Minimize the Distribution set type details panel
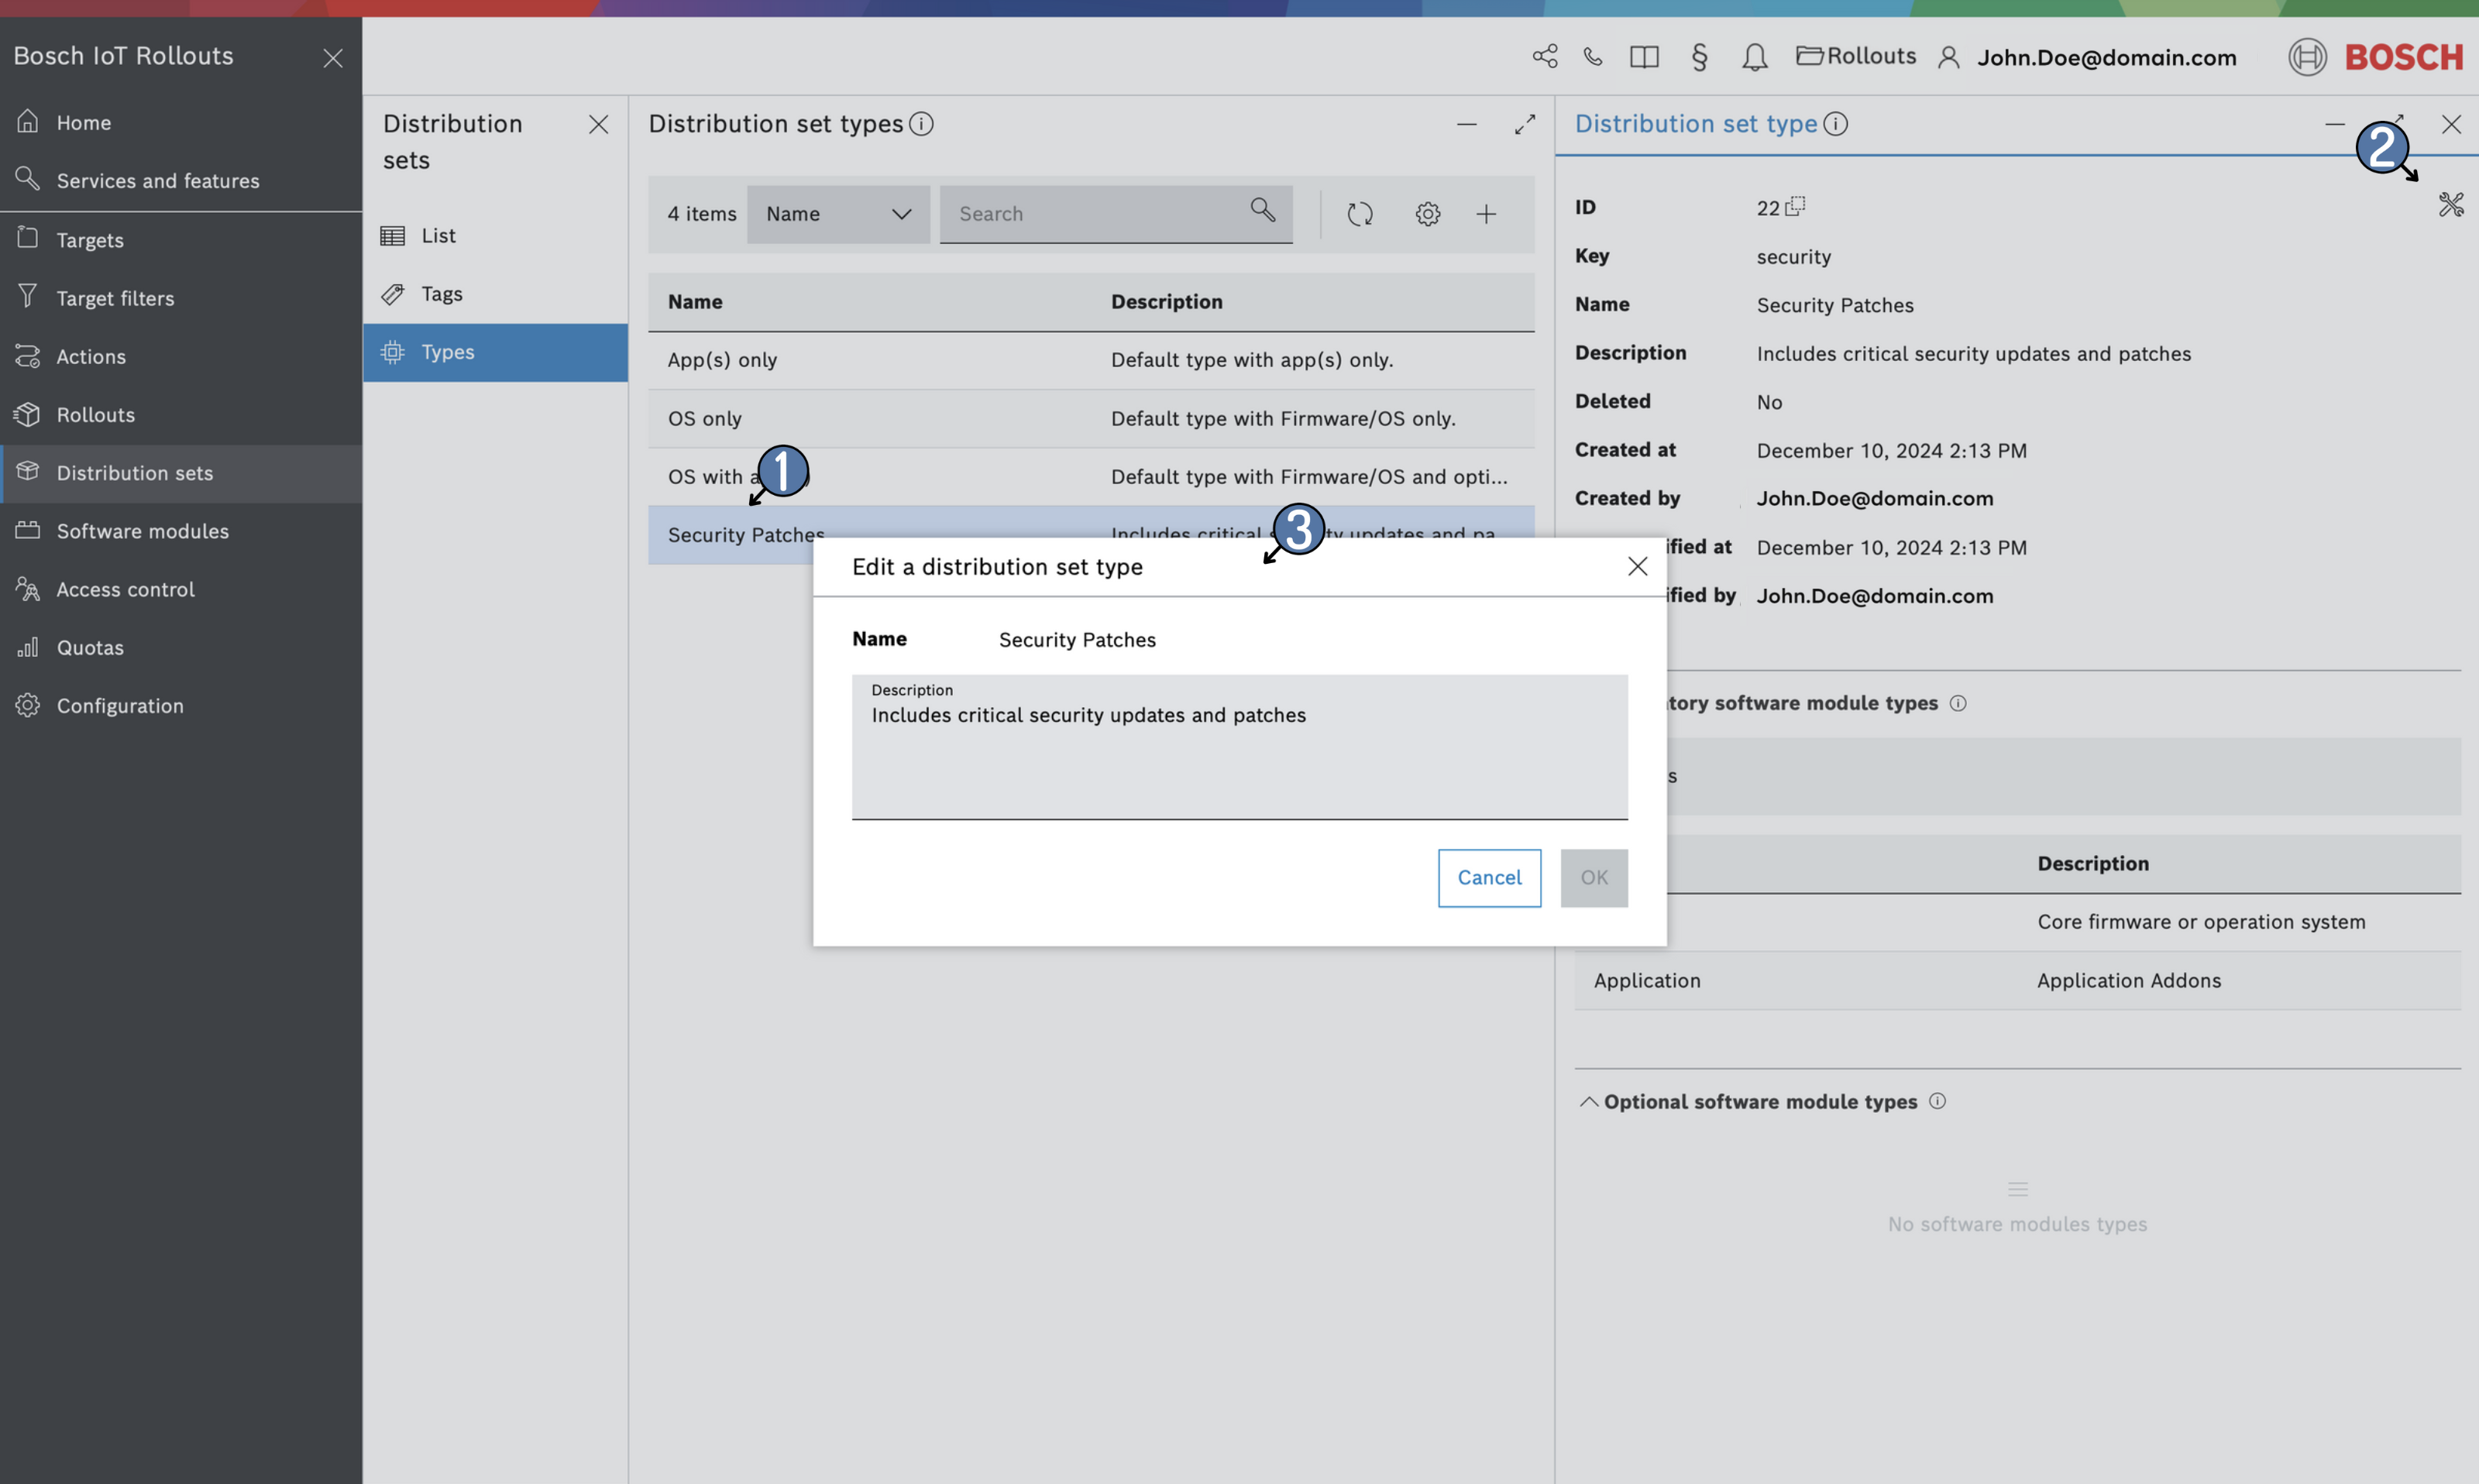2479x1484 pixels. point(2335,124)
